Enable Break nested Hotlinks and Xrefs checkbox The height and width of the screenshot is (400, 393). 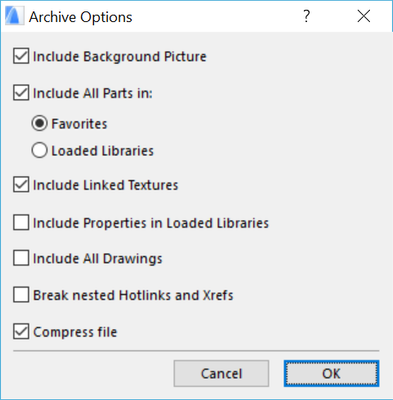[x=21, y=295]
